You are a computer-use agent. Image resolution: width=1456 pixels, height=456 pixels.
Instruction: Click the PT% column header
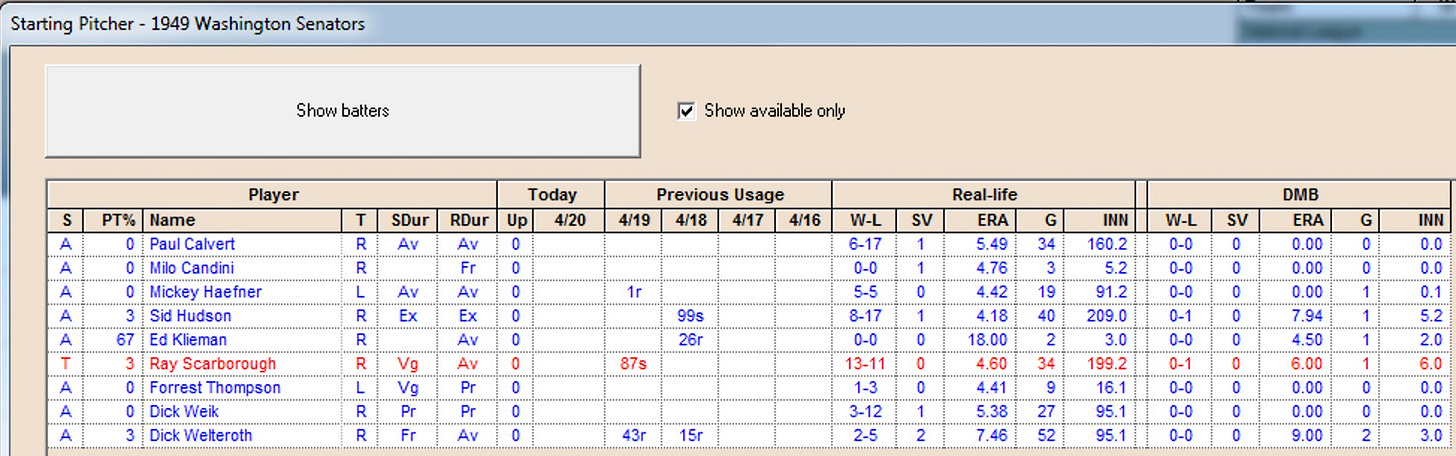click(x=114, y=220)
